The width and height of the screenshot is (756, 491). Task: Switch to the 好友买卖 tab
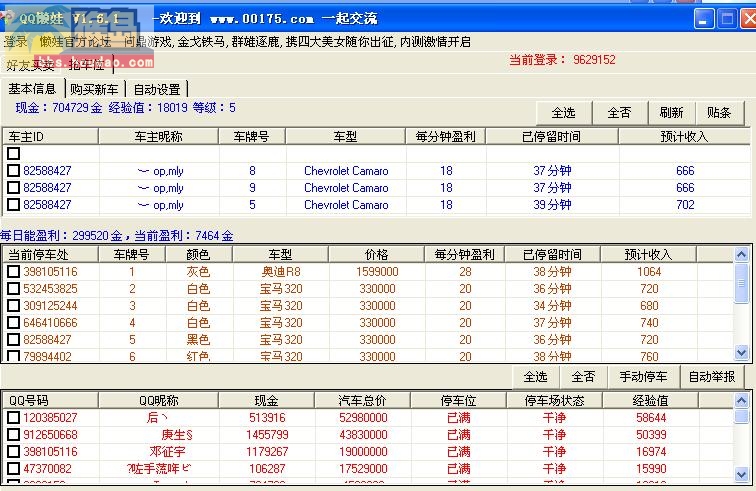30,65
